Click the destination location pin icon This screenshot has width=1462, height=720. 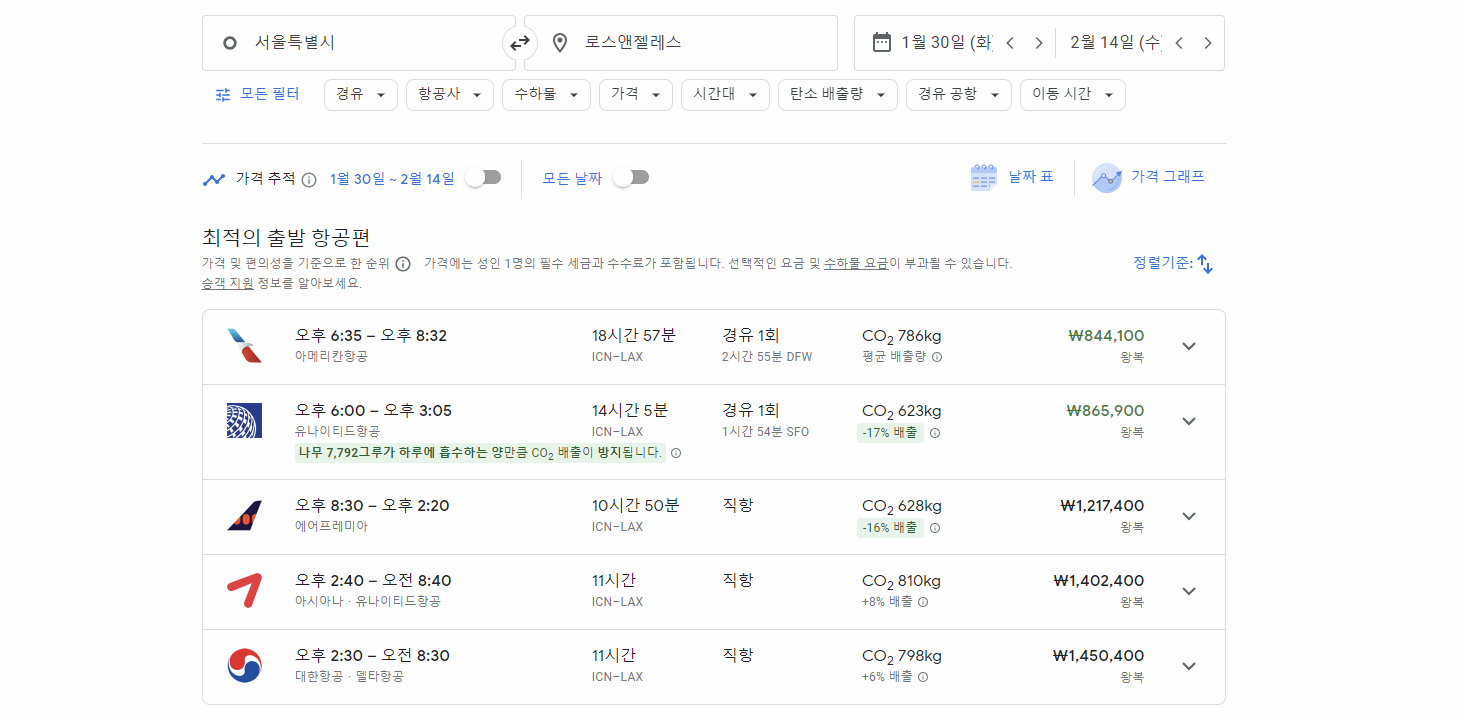click(560, 42)
